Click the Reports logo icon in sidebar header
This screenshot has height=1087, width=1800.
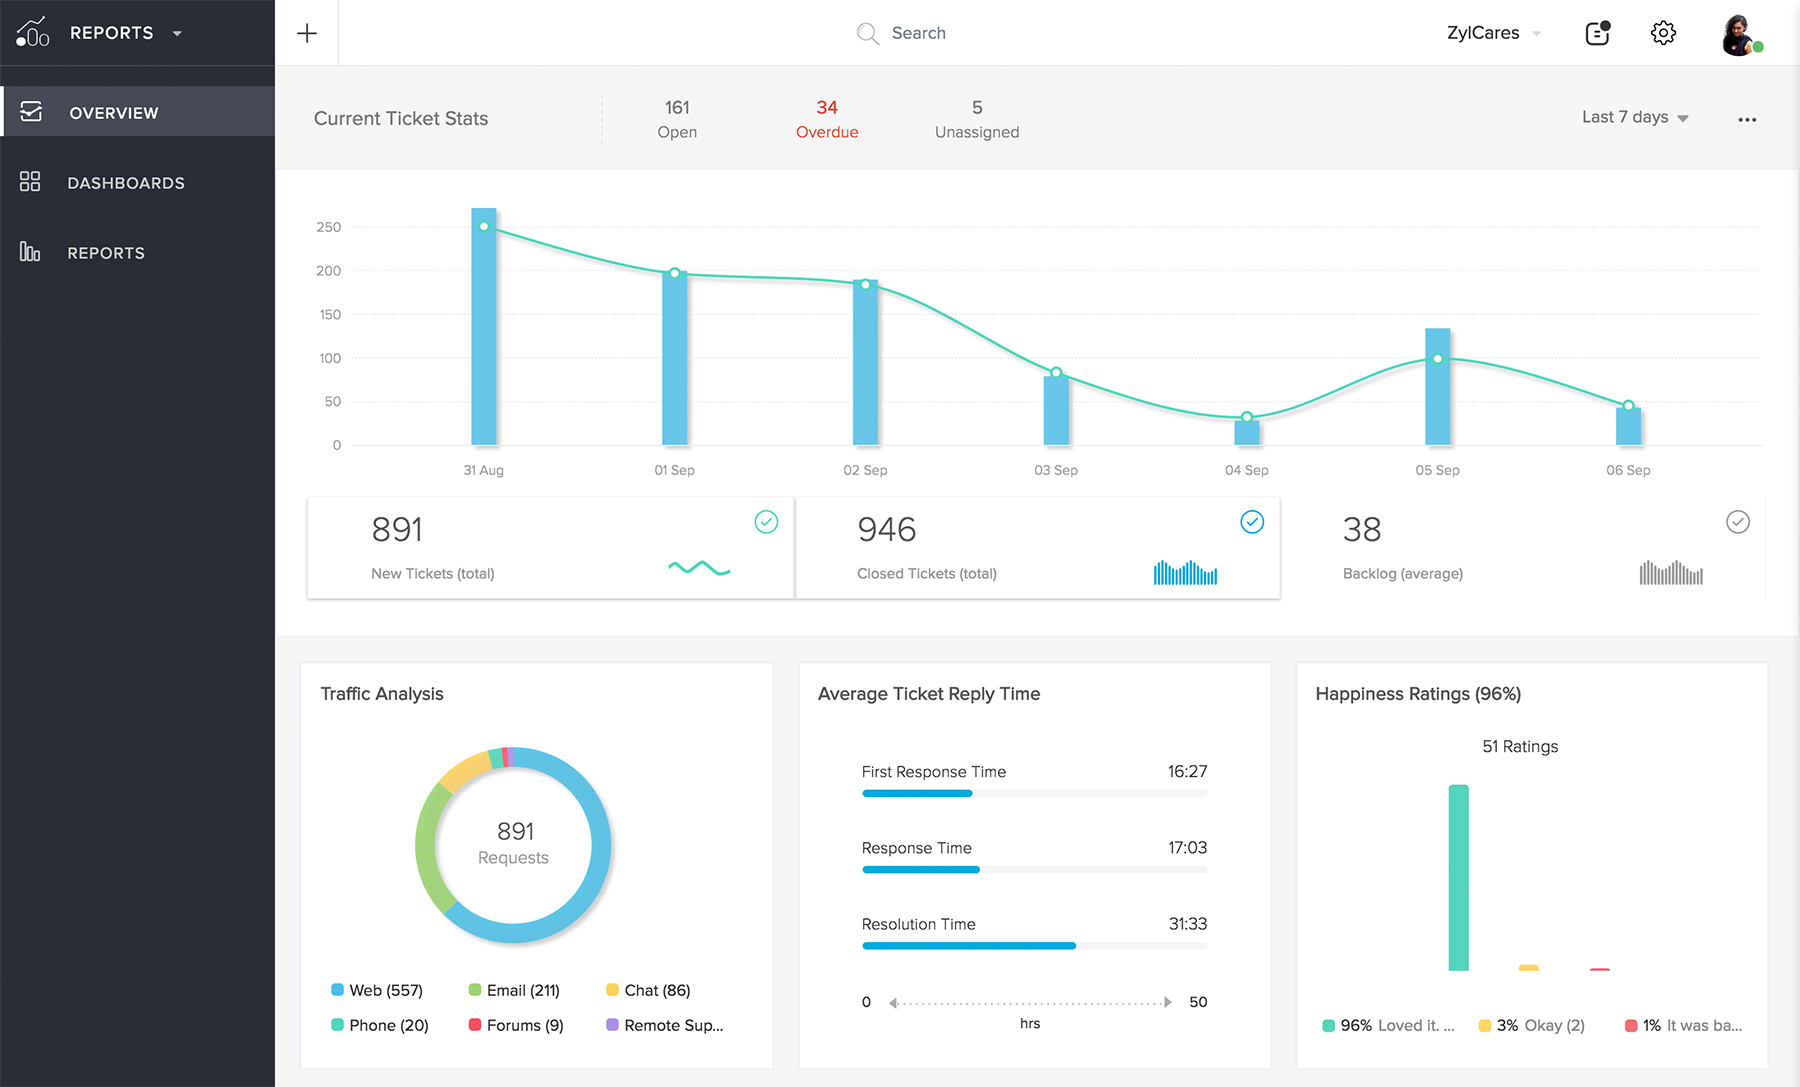point(32,33)
